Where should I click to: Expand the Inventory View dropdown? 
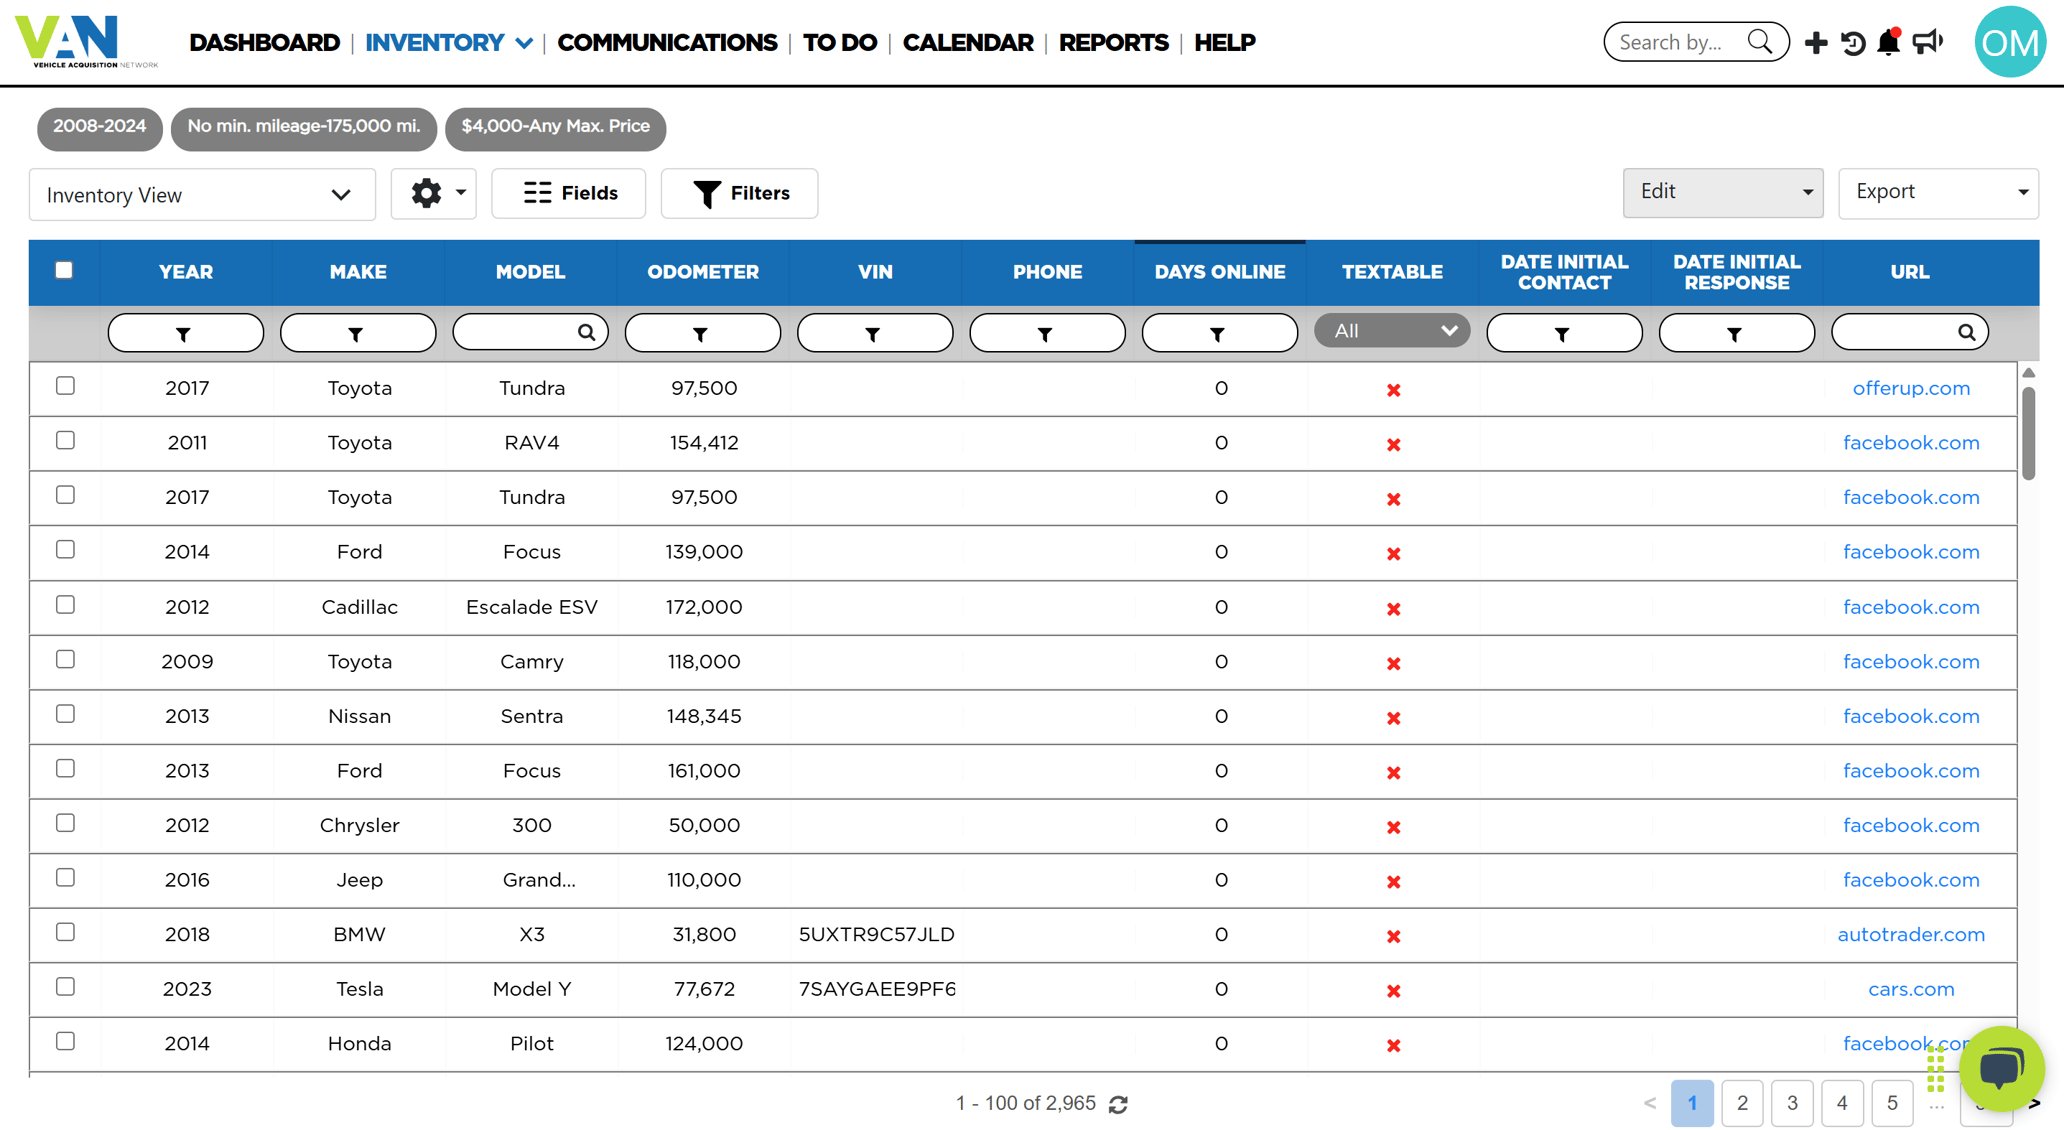click(x=202, y=194)
